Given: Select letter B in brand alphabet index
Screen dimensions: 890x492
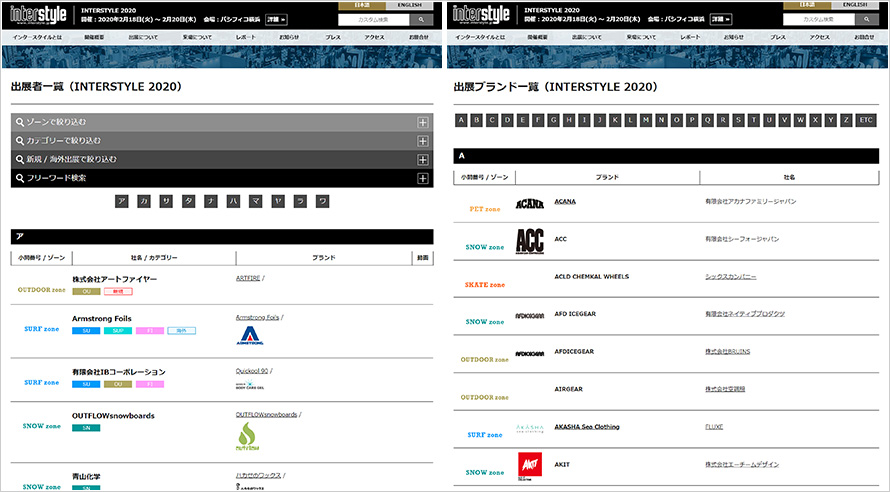Looking at the screenshot, I should (x=477, y=120).
